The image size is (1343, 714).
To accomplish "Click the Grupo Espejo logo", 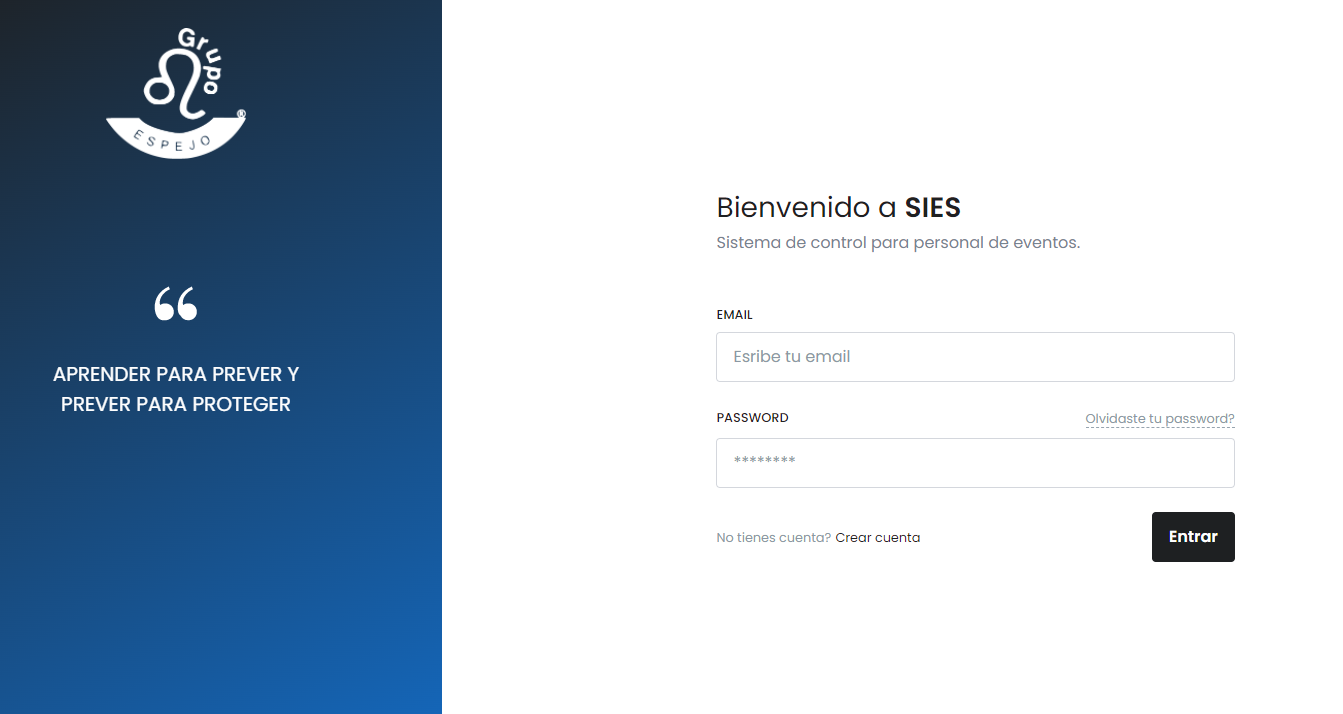I will 176,93.
